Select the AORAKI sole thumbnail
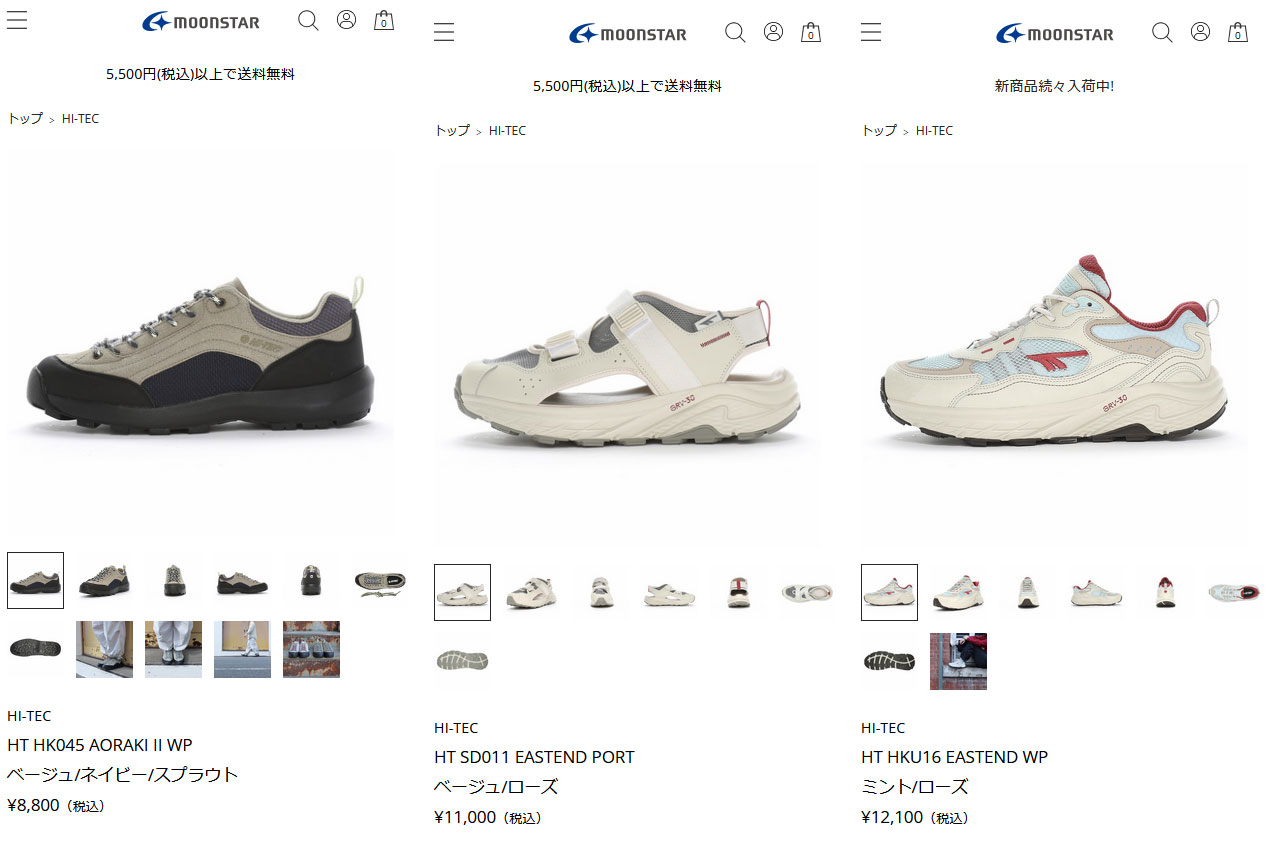This screenshot has width=1269, height=849. [x=35, y=649]
